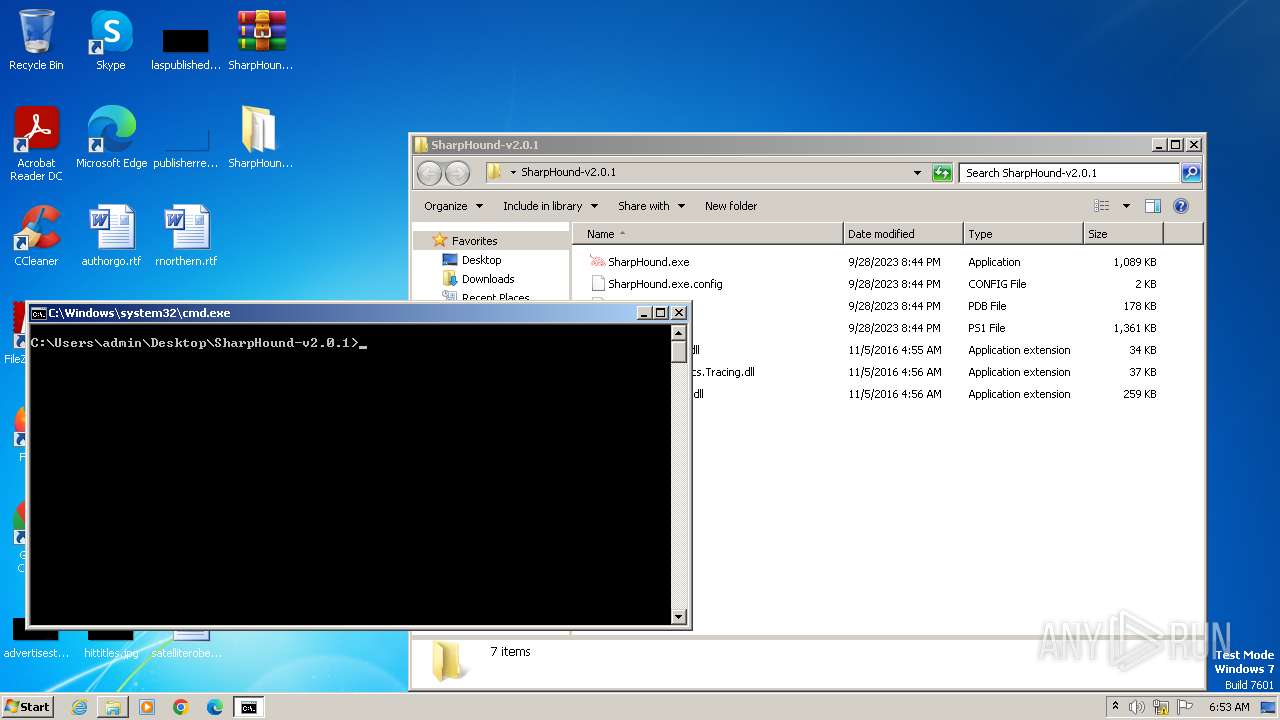Select the publisherre desktop file

185,144
